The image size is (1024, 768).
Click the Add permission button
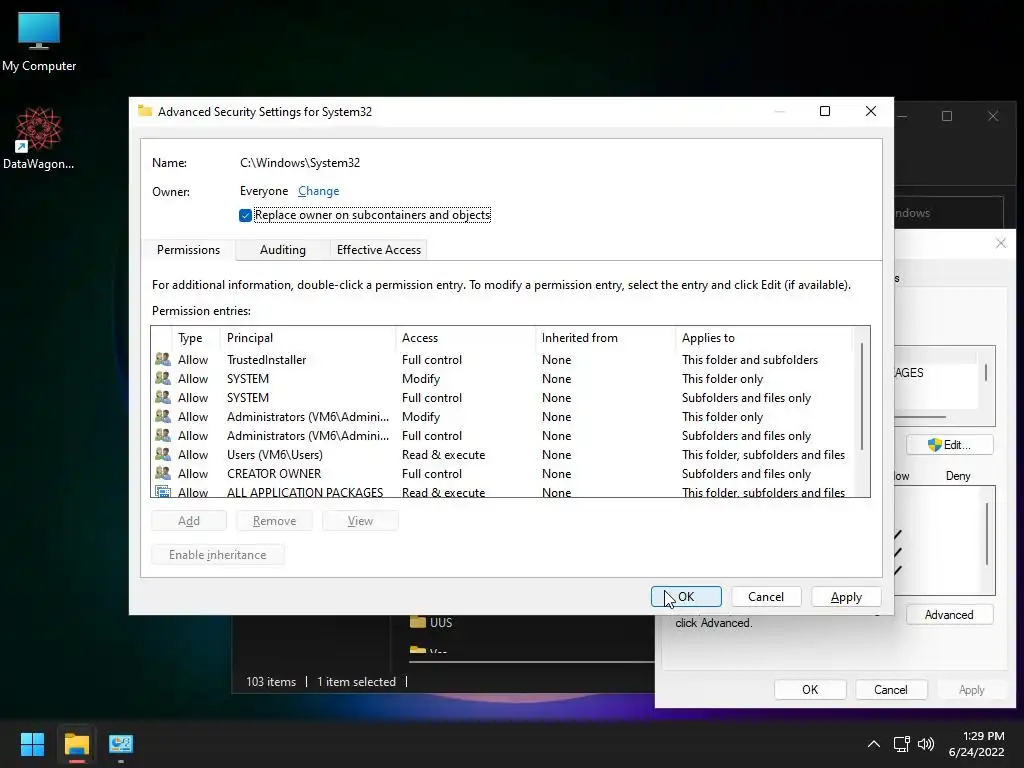click(189, 520)
